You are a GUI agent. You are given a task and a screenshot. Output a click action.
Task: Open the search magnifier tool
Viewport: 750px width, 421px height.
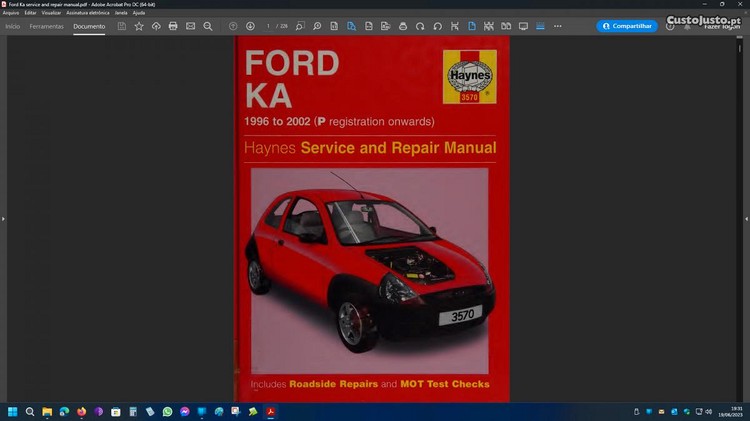208,26
